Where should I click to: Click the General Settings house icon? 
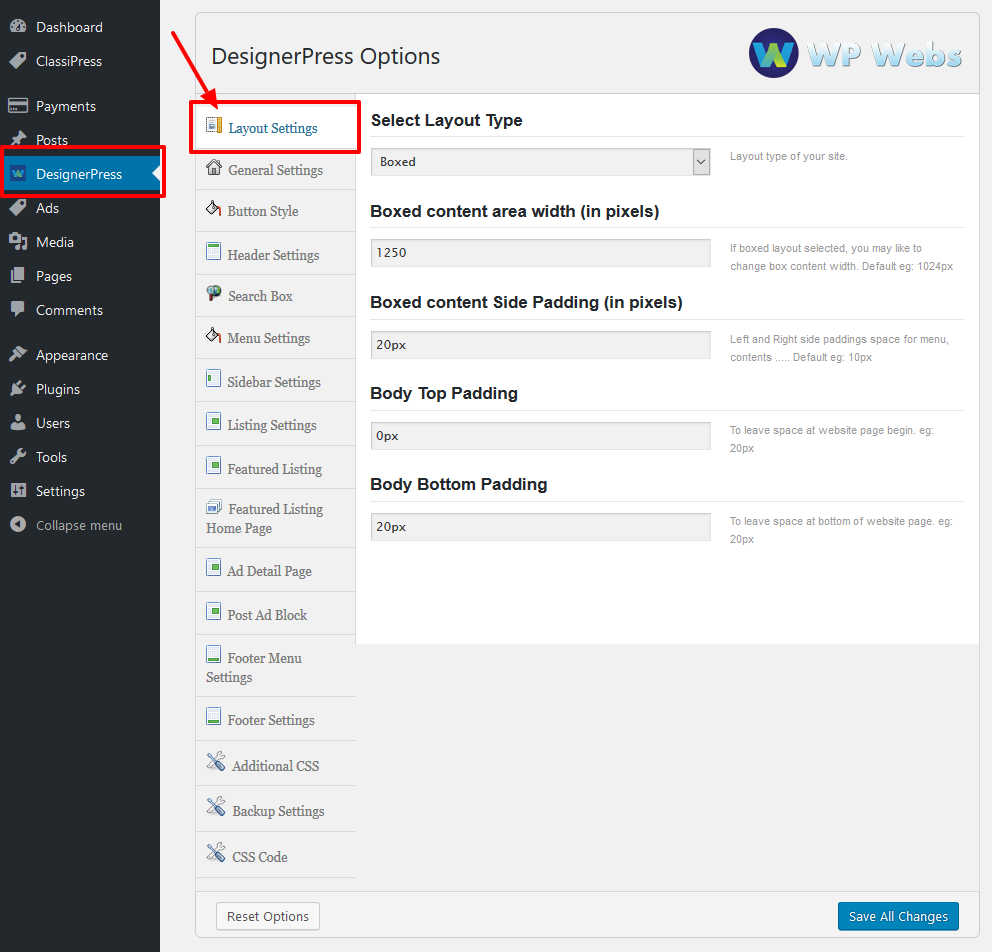[214, 168]
